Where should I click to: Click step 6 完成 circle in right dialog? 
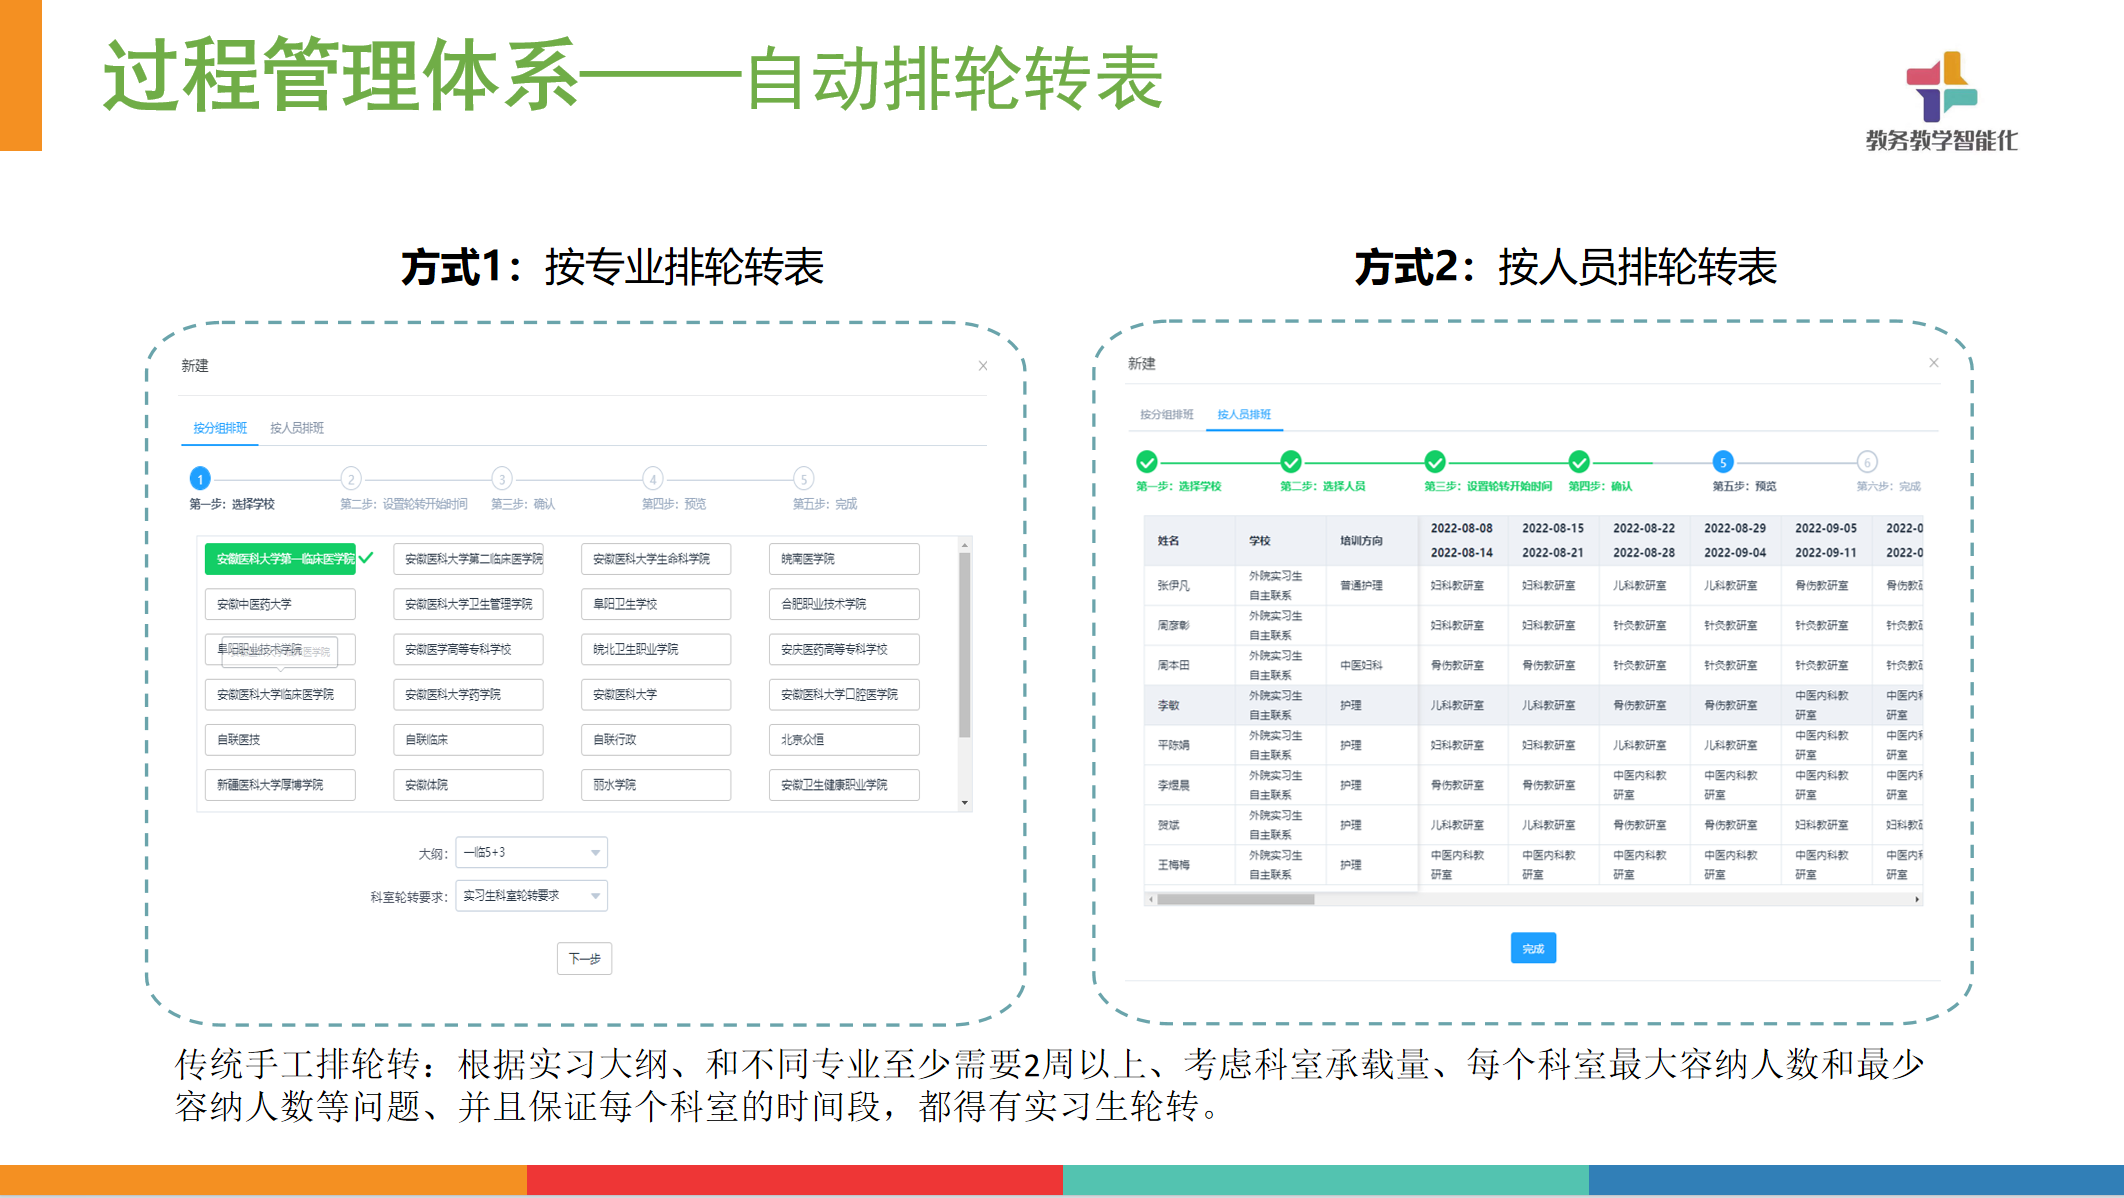tap(1866, 462)
